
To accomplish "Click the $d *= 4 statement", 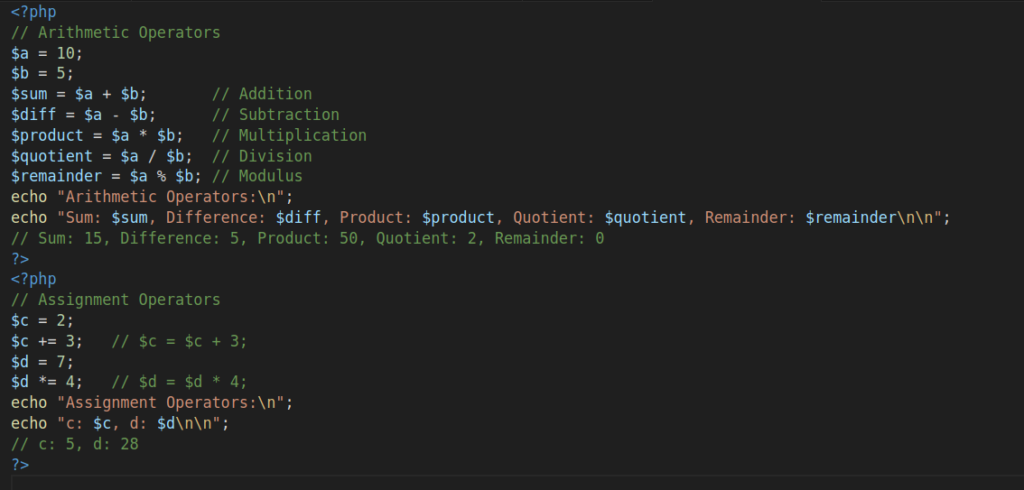I will [47, 382].
